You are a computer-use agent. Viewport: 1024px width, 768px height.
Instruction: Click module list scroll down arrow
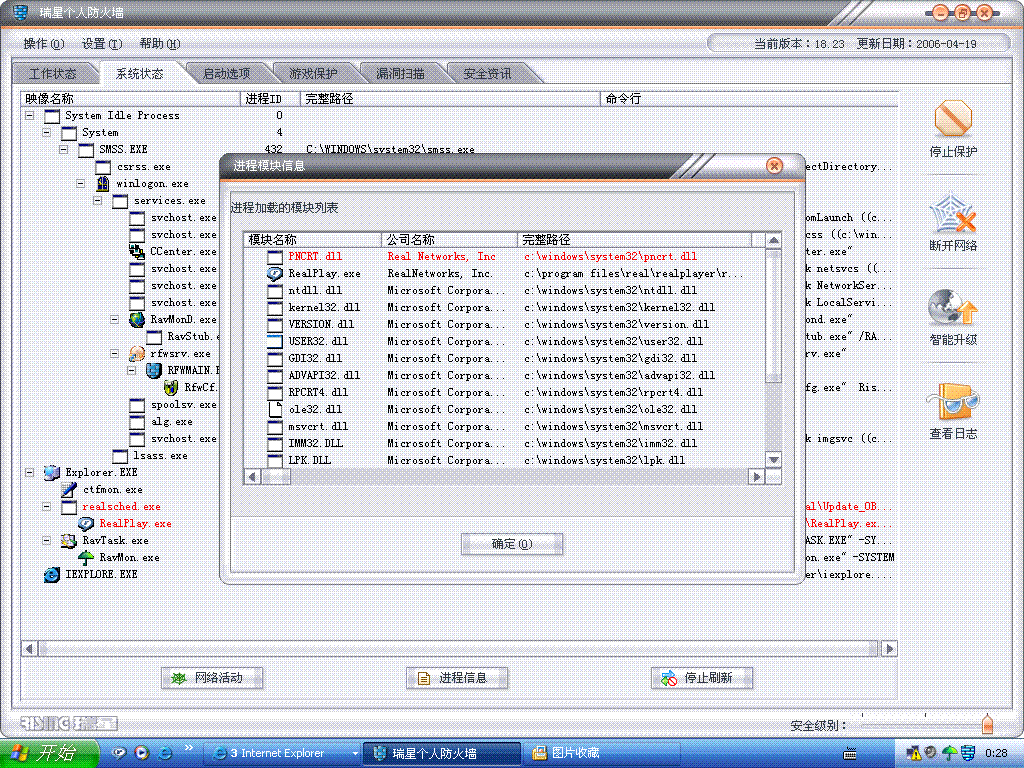point(773,460)
